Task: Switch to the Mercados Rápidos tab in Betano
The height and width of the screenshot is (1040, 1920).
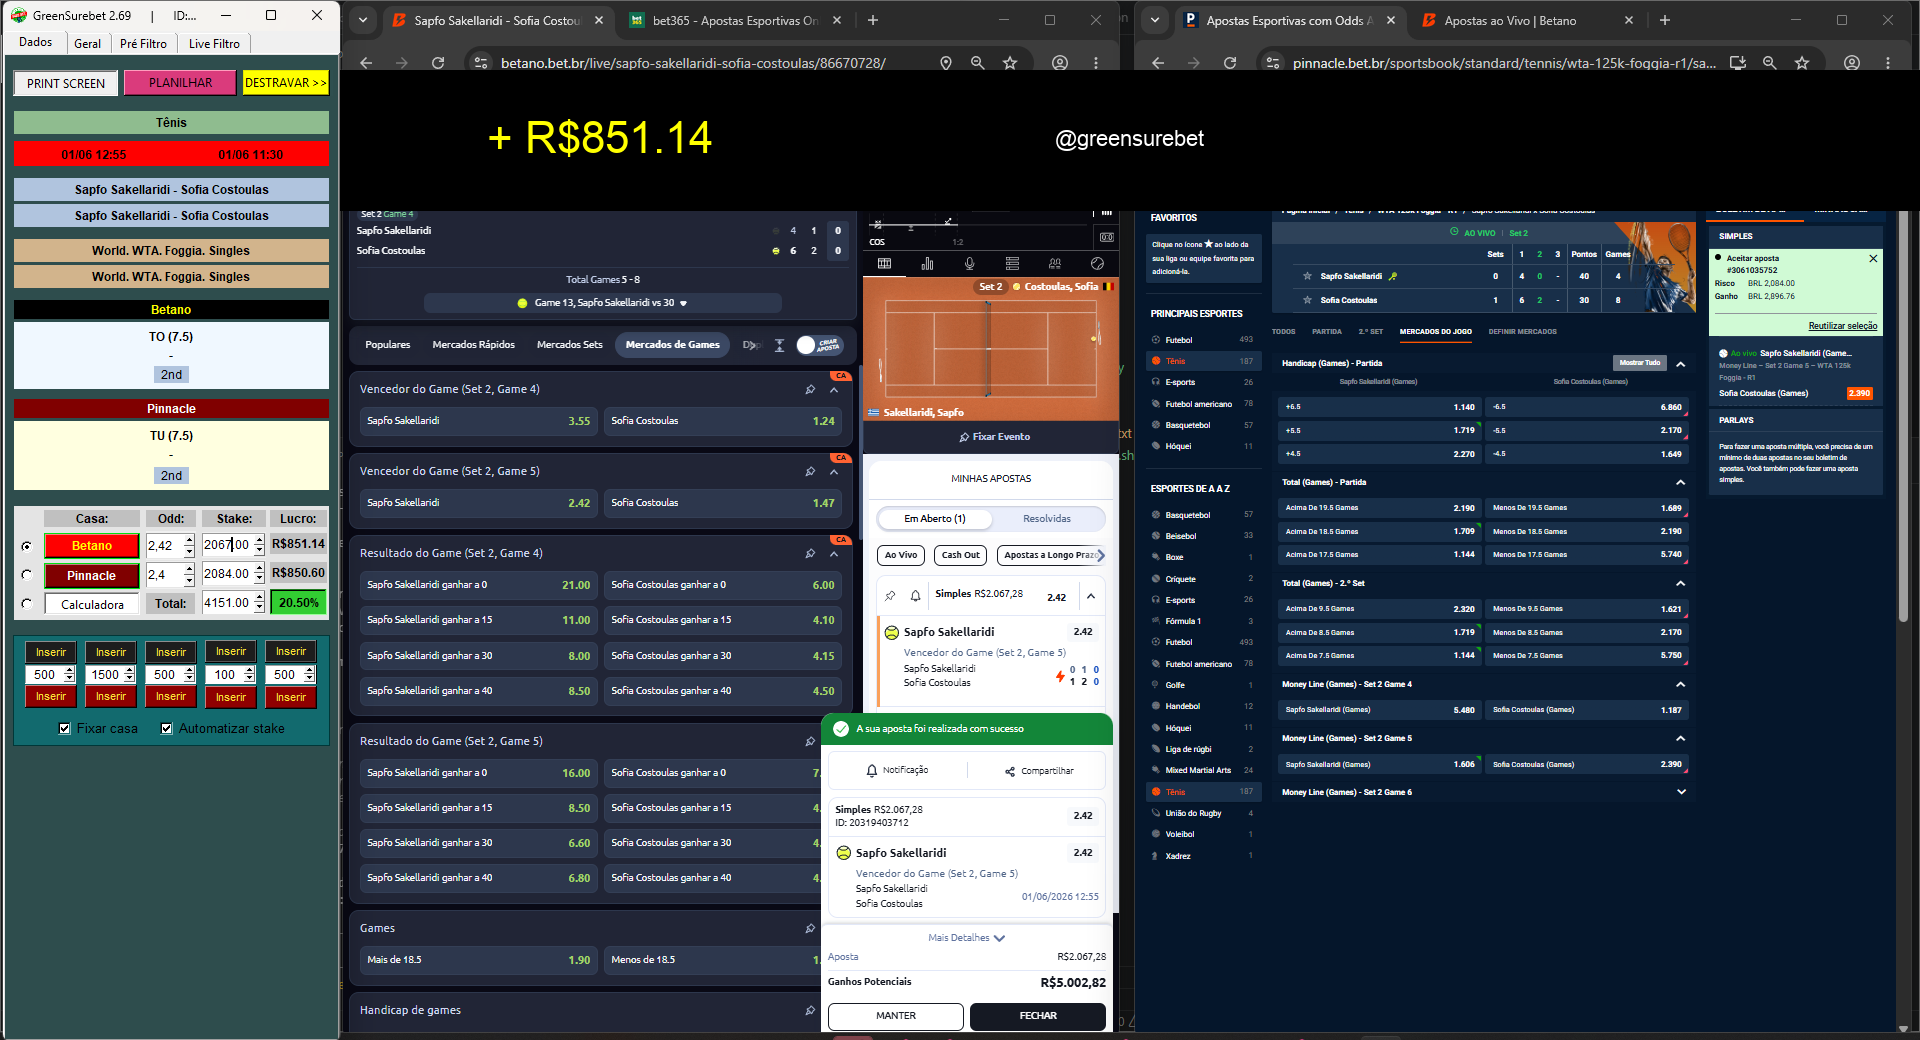Action: (x=473, y=345)
